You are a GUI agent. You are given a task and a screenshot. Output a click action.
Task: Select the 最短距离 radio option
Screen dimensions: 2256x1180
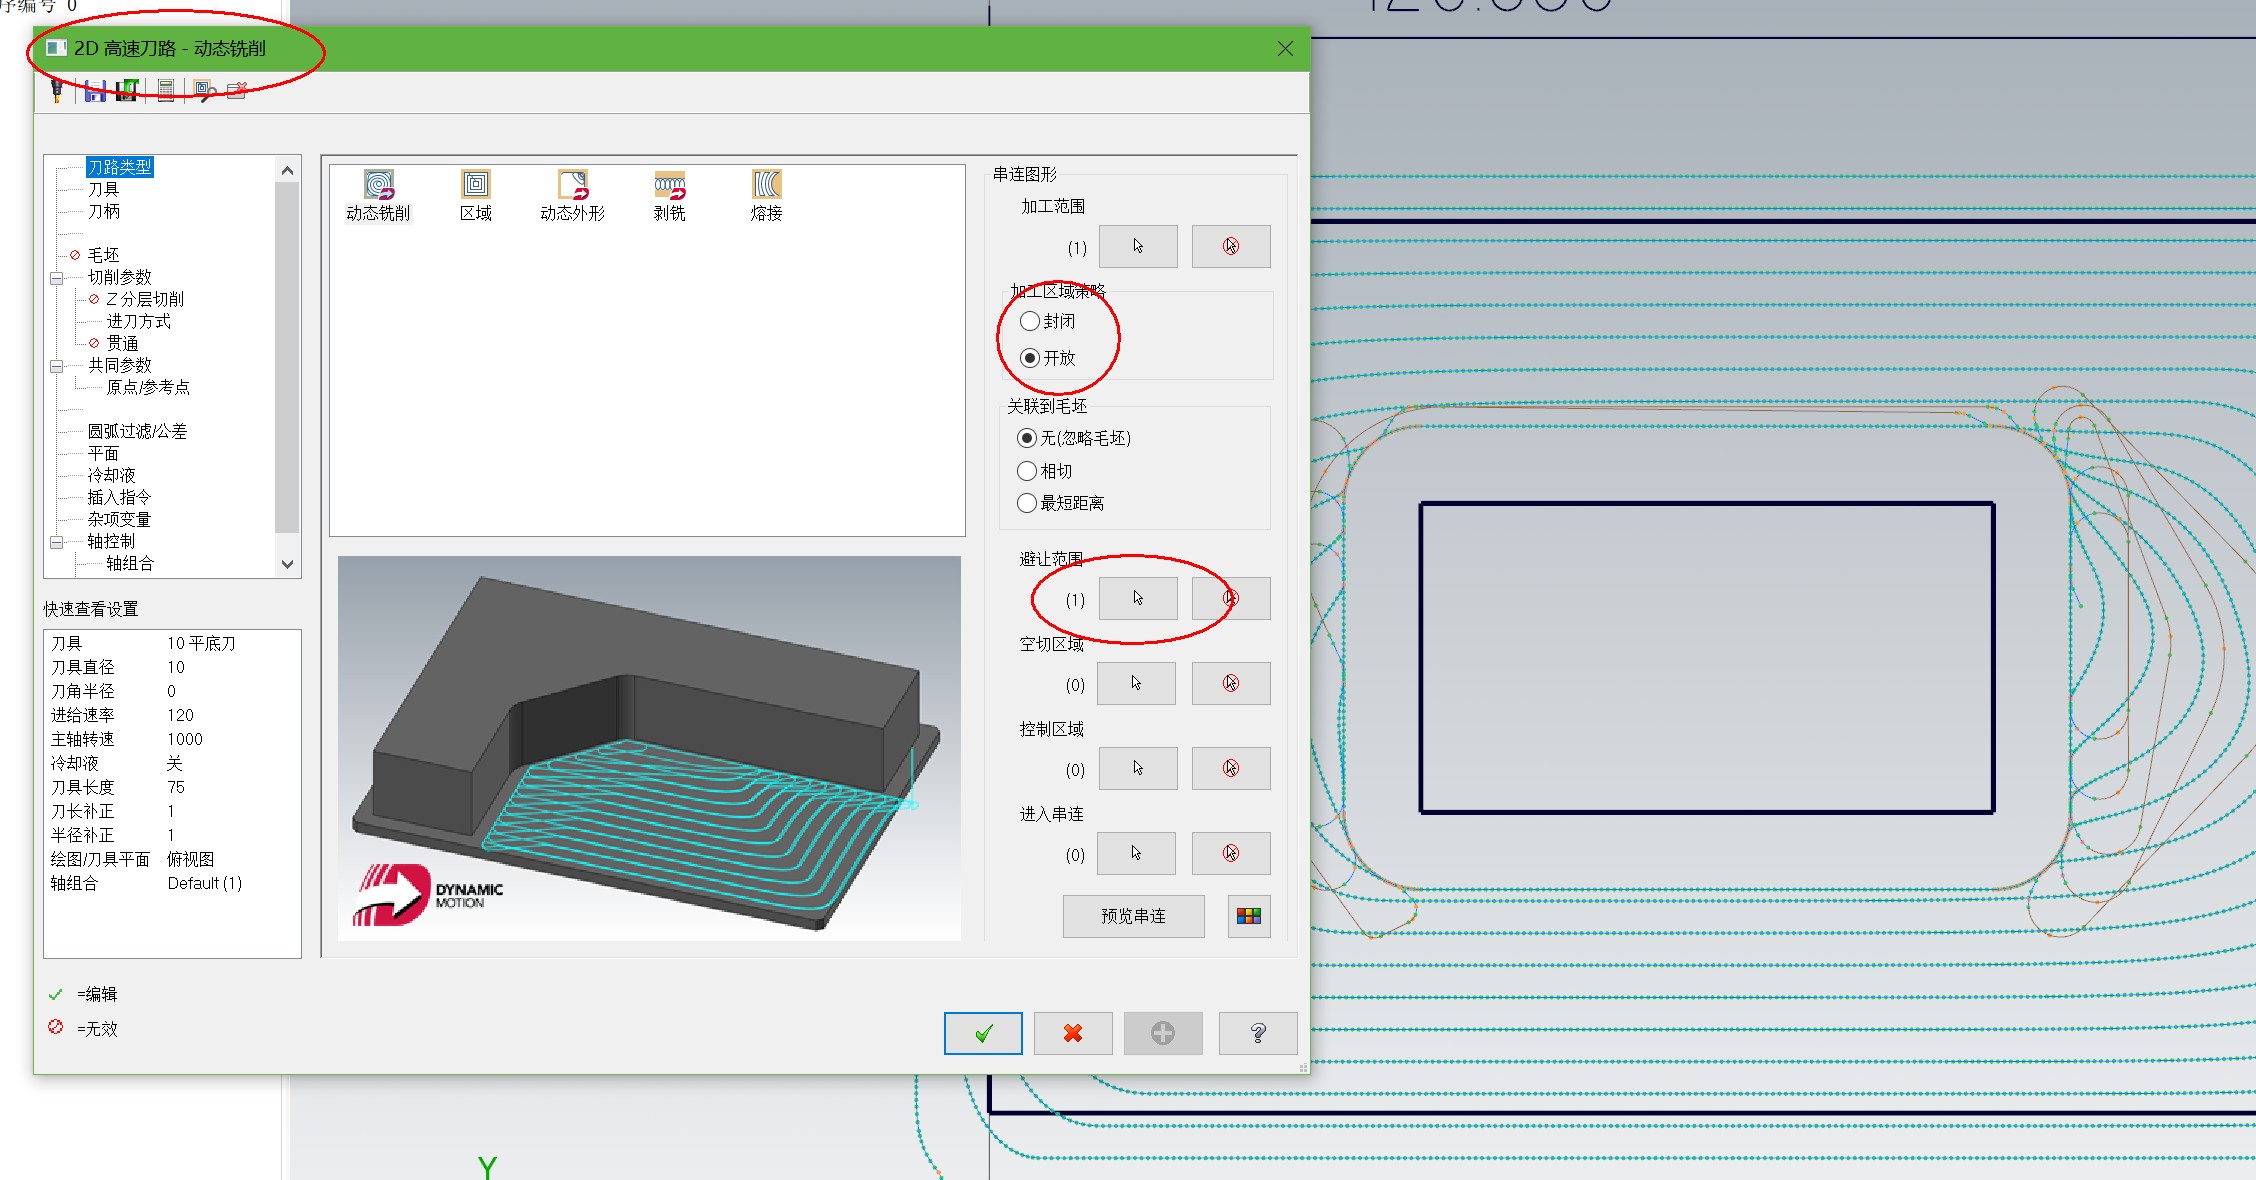pos(1027,503)
